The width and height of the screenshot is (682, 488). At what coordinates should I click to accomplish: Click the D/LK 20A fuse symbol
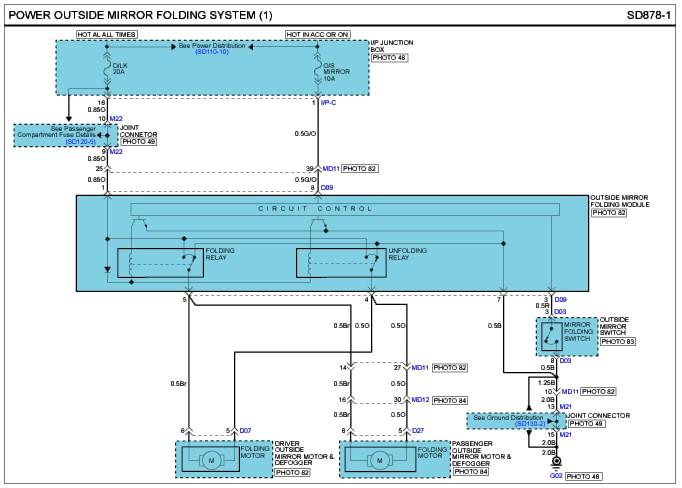click(x=107, y=68)
